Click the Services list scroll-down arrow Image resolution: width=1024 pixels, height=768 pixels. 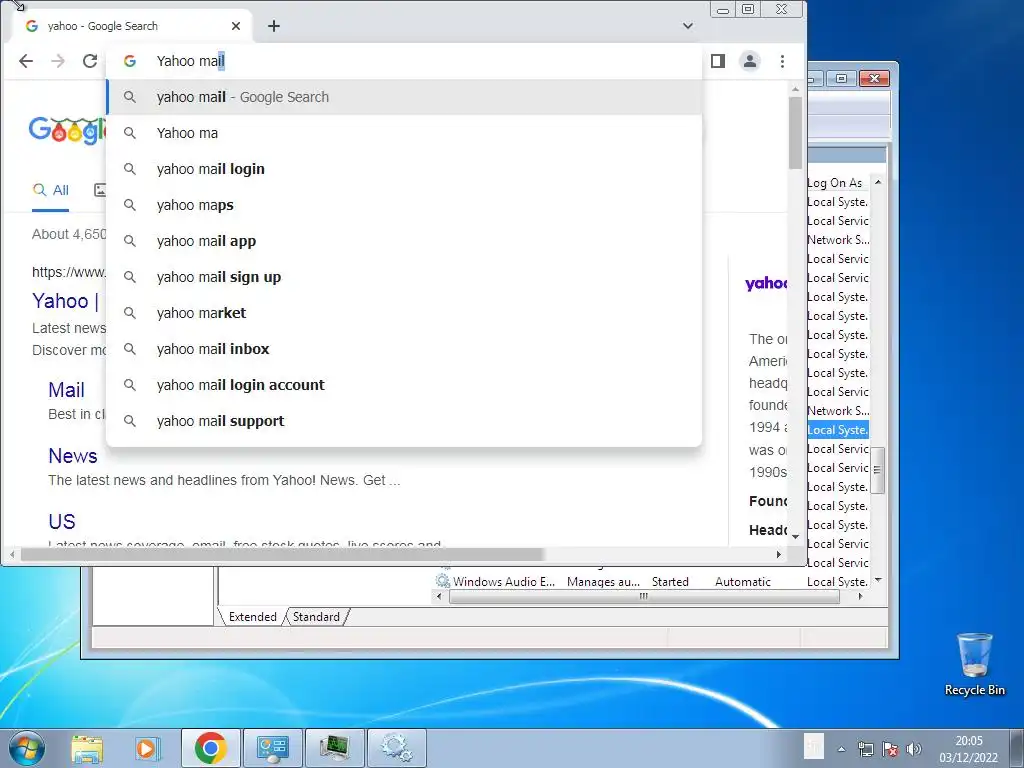click(x=878, y=580)
